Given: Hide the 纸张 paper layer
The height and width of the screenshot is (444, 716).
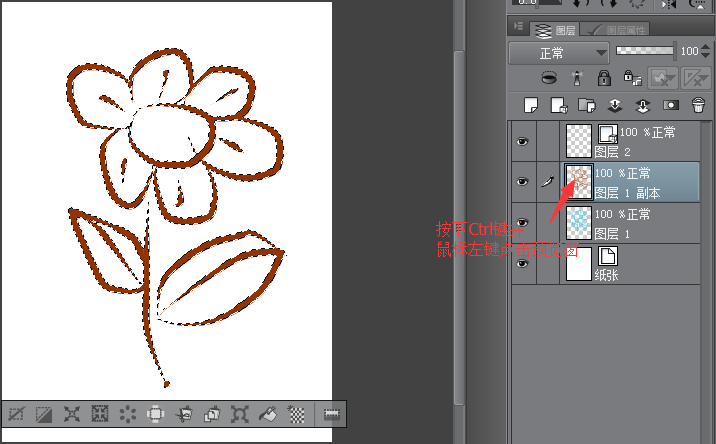Looking at the screenshot, I should (521, 264).
